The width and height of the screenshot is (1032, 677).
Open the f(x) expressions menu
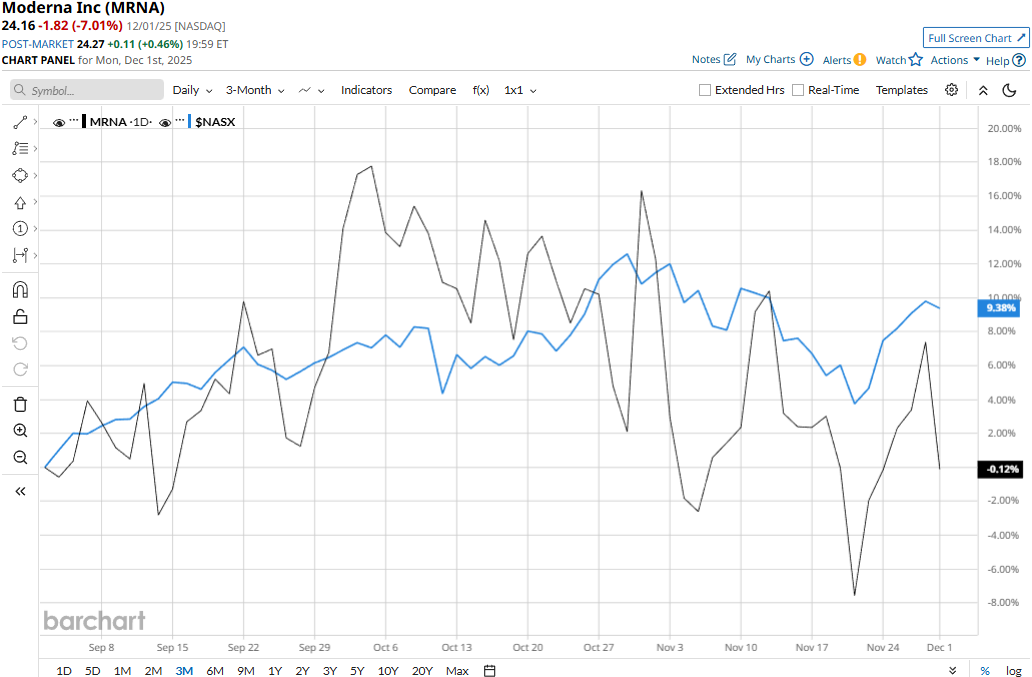click(x=480, y=90)
